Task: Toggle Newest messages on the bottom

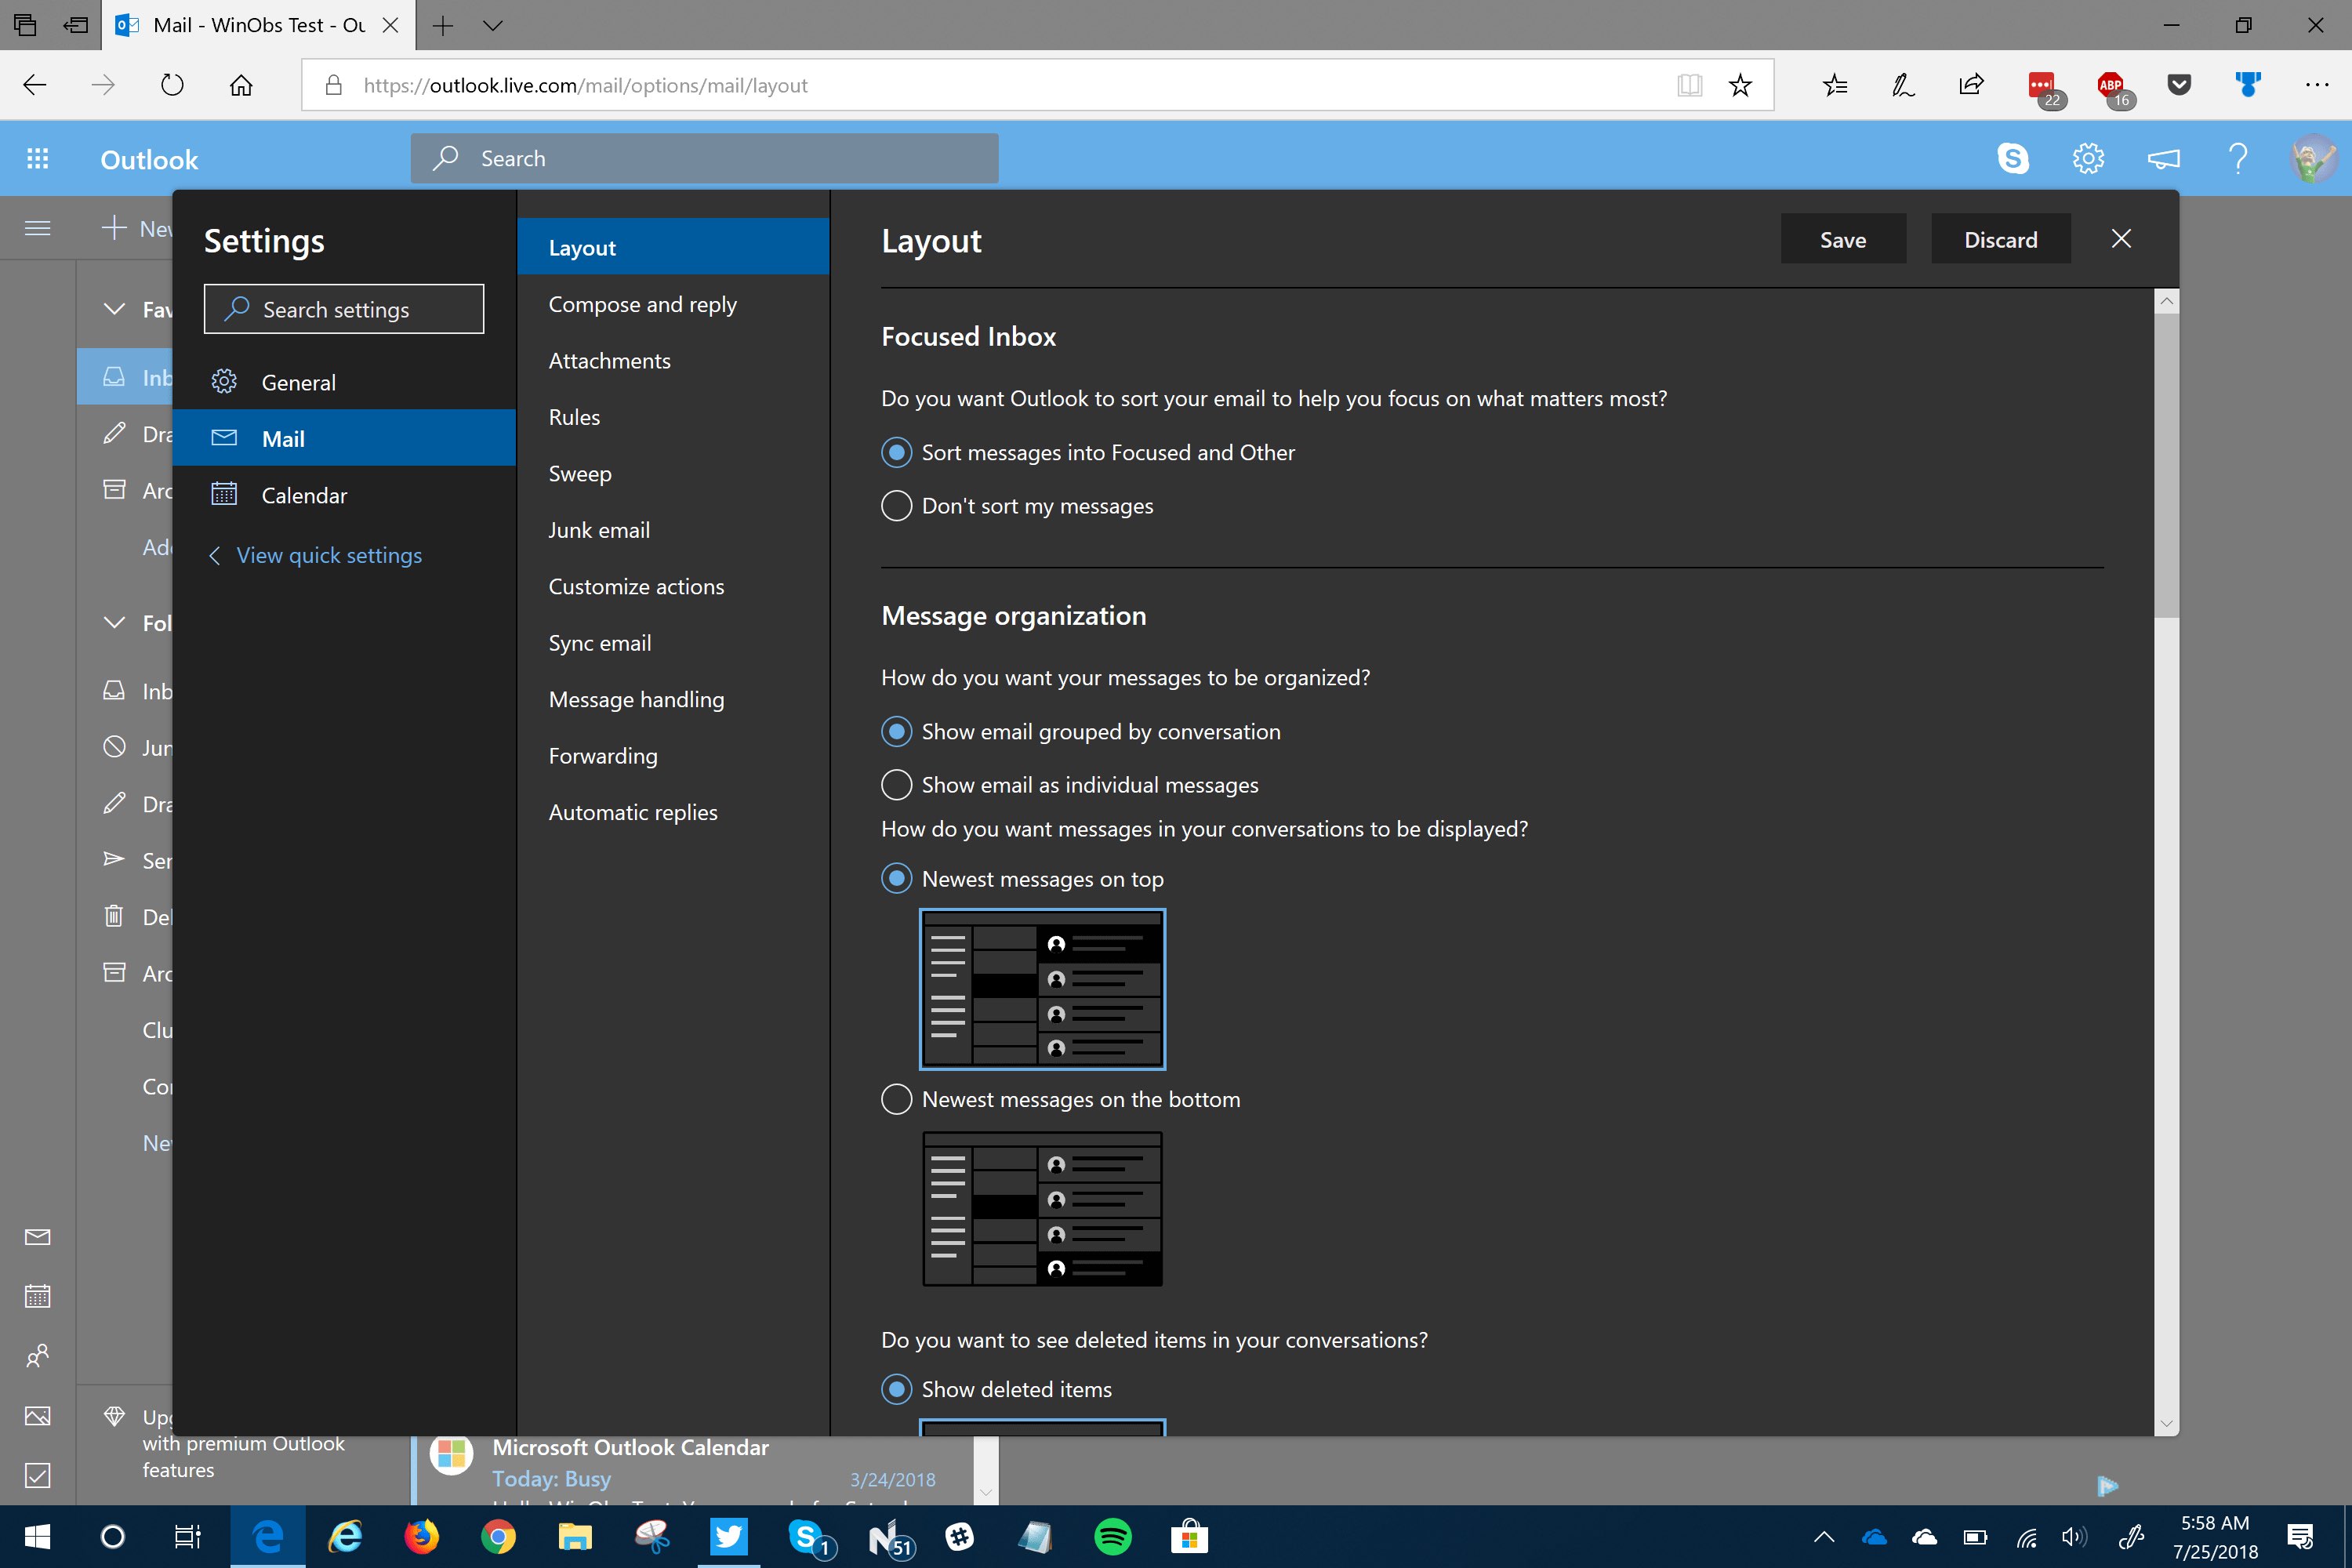Action: pos(895,1099)
